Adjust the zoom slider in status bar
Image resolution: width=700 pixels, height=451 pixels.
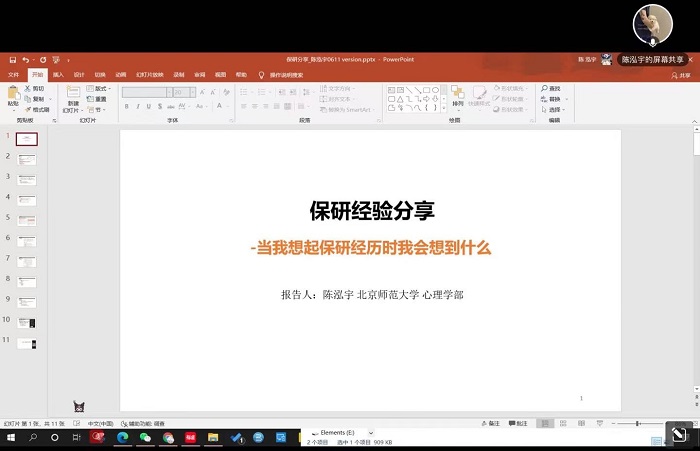639,423
